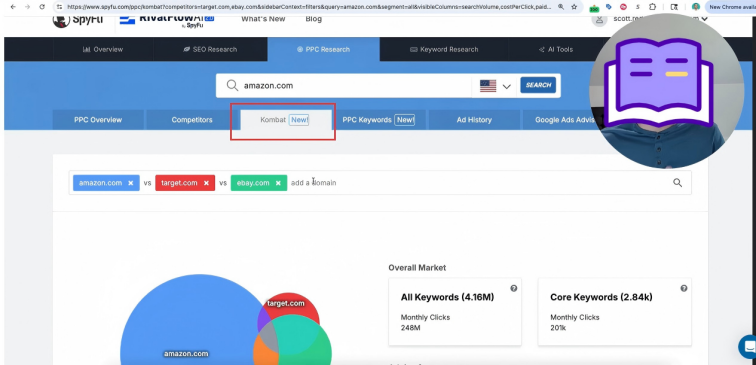This screenshot has height=365, width=756.
Task: Switch to the SEO Research tab
Action: point(210,49)
